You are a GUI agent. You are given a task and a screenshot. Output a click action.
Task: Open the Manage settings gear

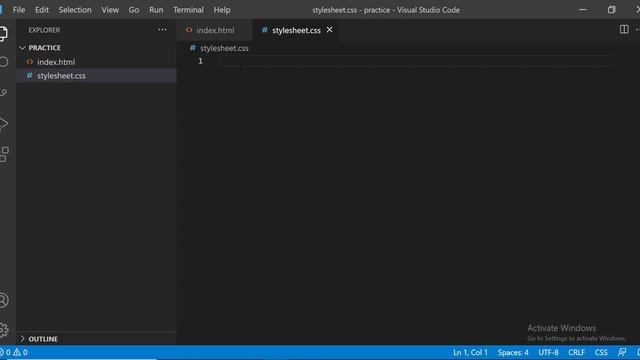(x=4, y=330)
